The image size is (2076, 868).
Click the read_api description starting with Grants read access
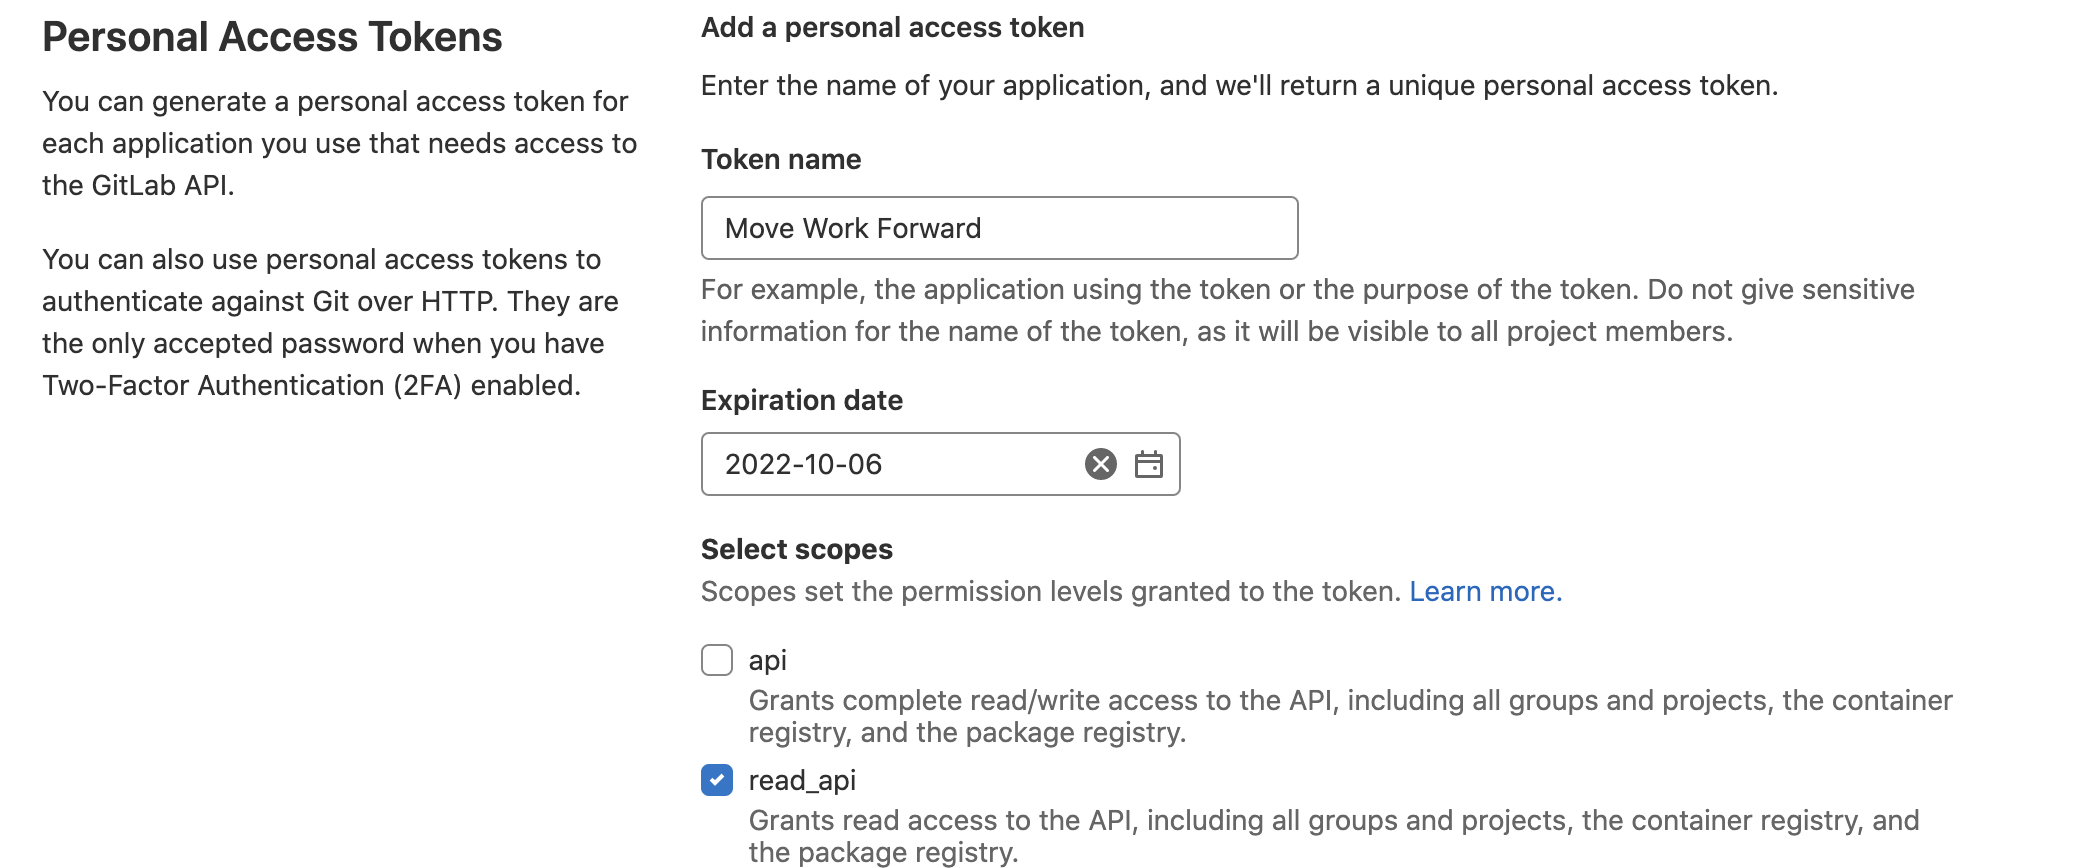[1334, 836]
